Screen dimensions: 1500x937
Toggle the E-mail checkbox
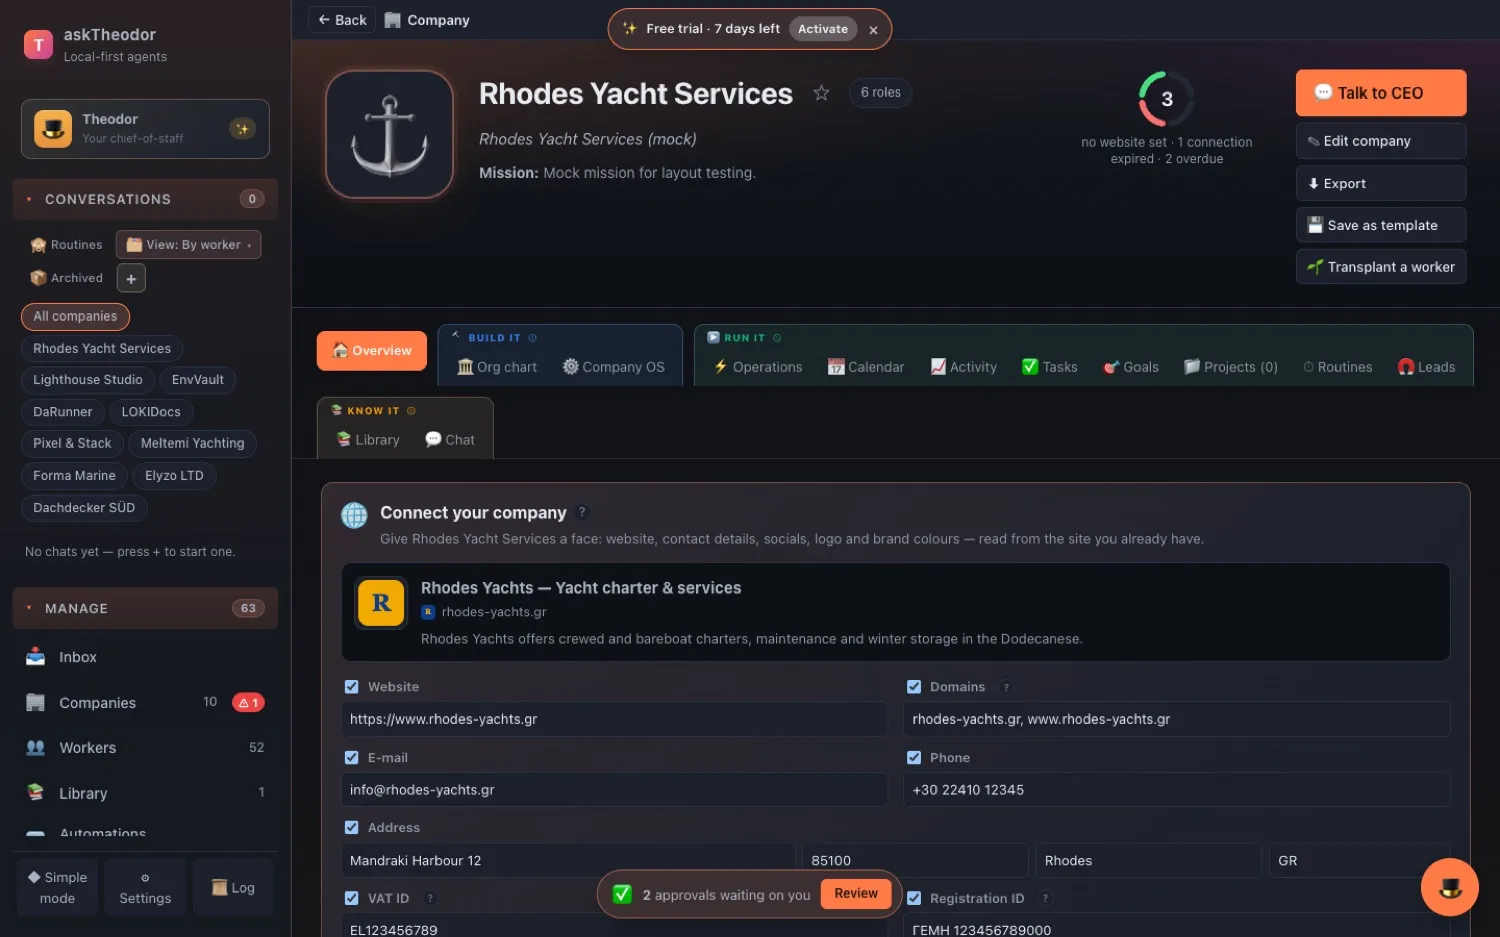[352, 758]
